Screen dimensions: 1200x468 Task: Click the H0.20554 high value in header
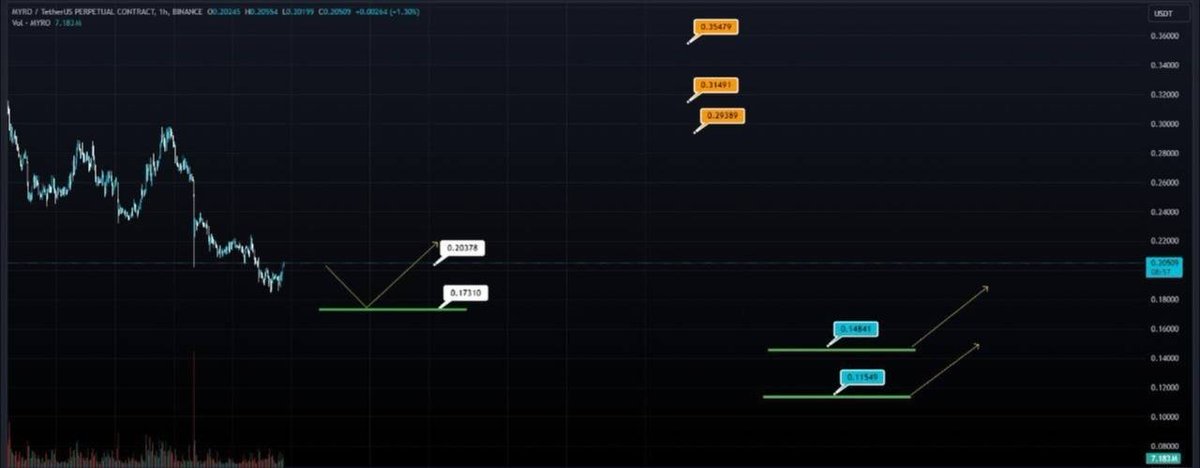tap(261, 12)
